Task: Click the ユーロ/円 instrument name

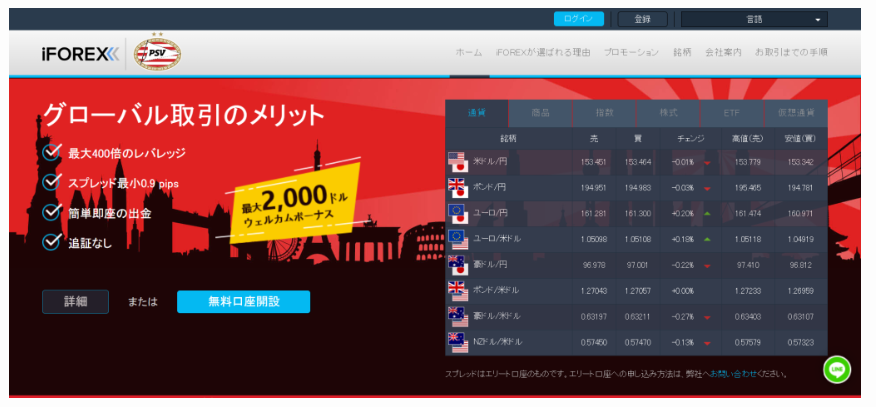Action: coord(490,213)
